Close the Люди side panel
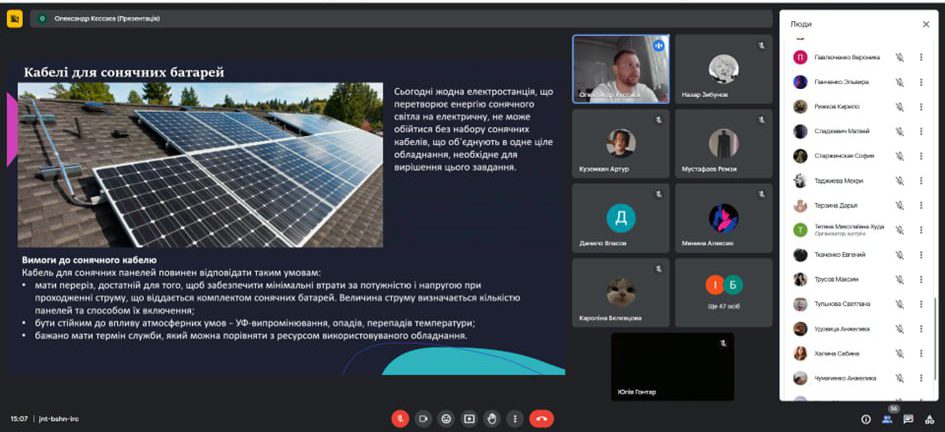The width and height of the screenshot is (945, 432). click(x=925, y=23)
